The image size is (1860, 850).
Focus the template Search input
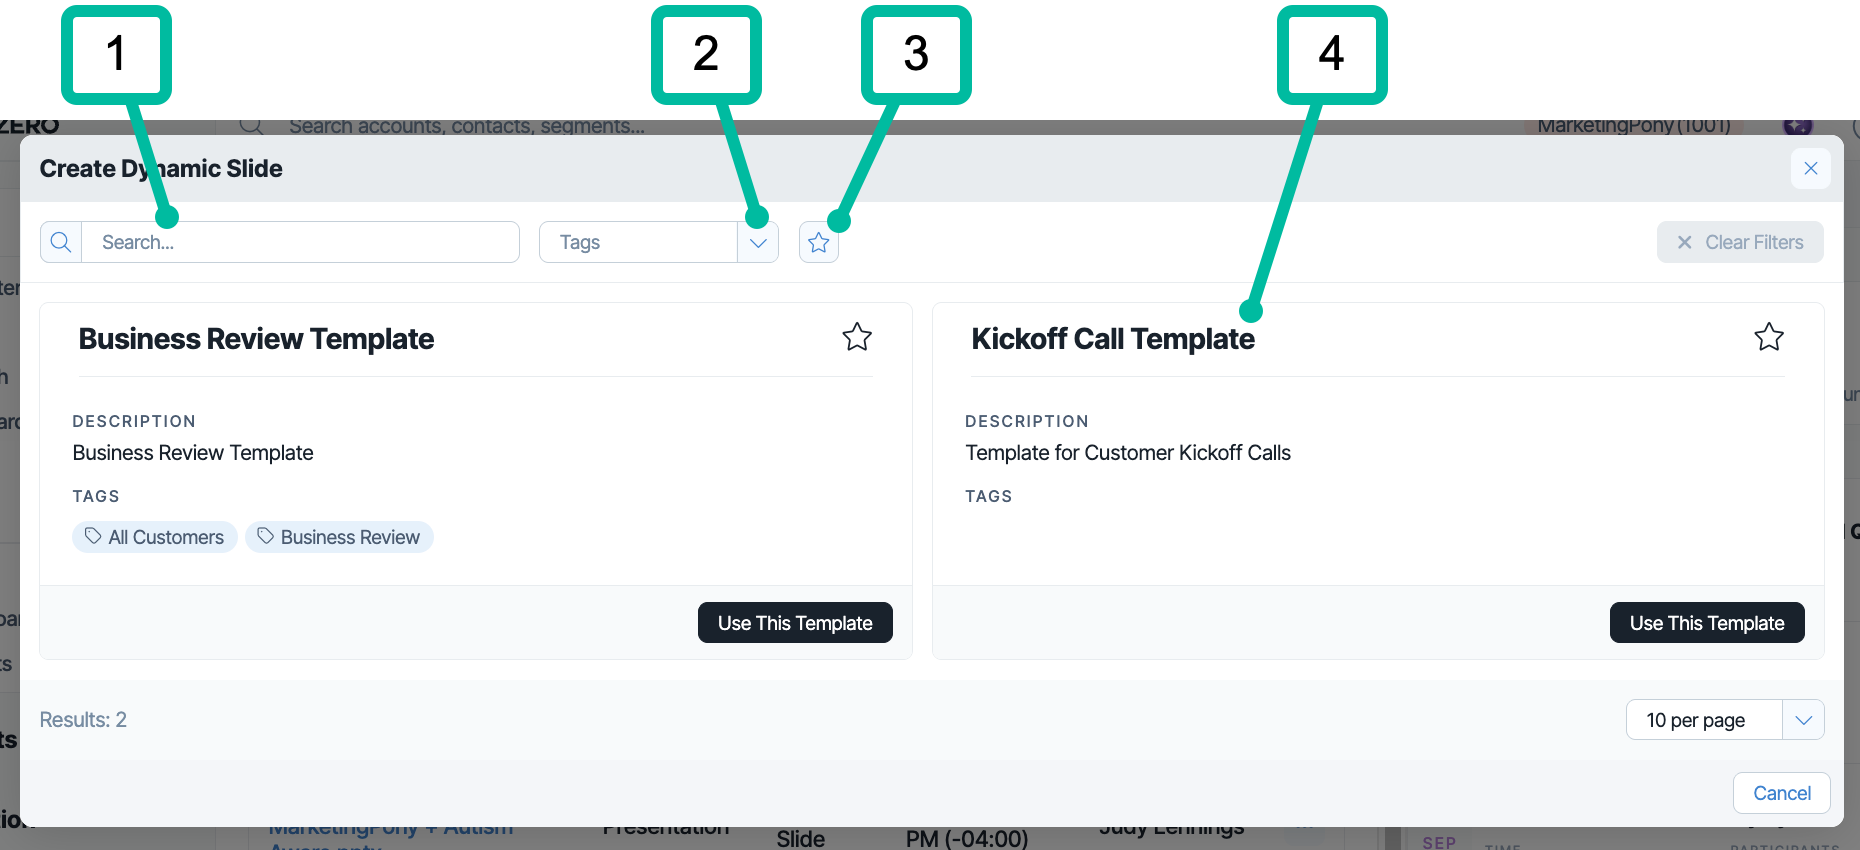(x=300, y=242)
